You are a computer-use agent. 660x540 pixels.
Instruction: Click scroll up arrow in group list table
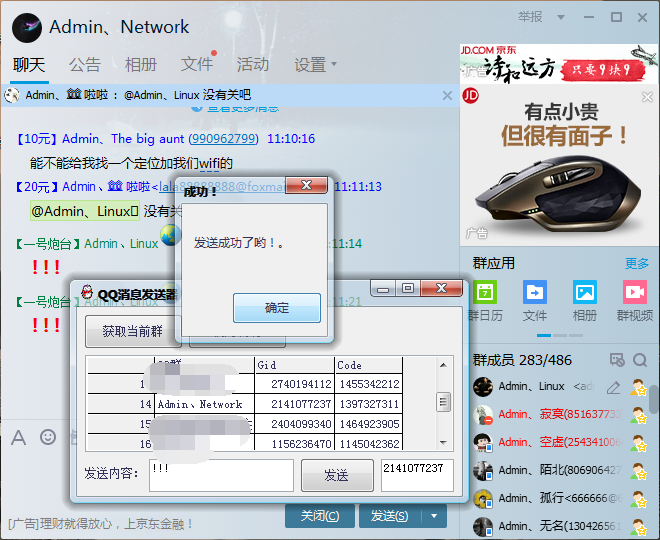point(443,365)
